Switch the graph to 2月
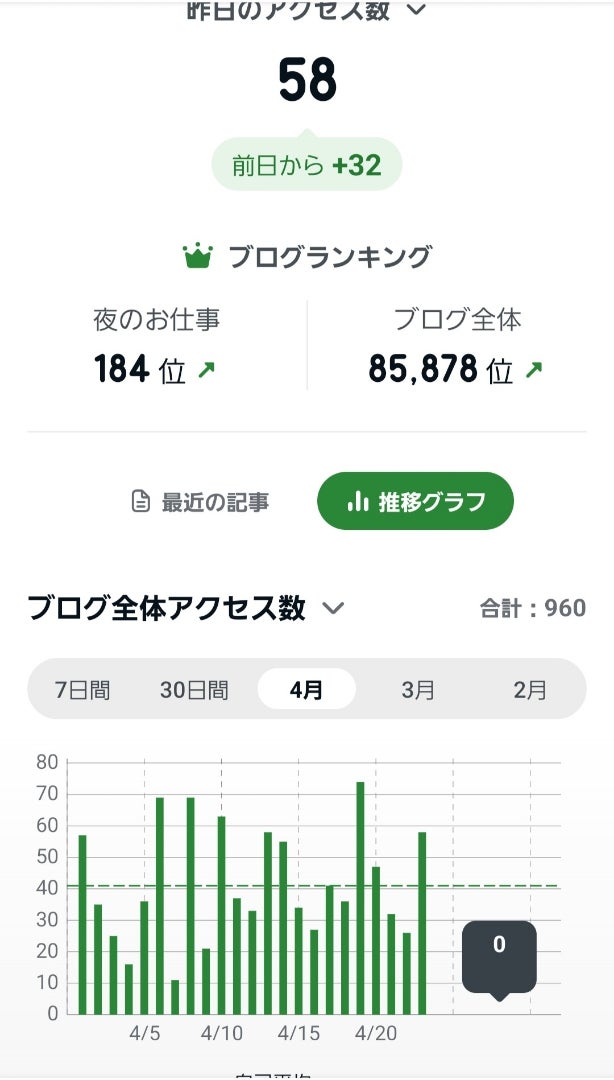This screenshot has width=614, height=1080. point(530,689)
